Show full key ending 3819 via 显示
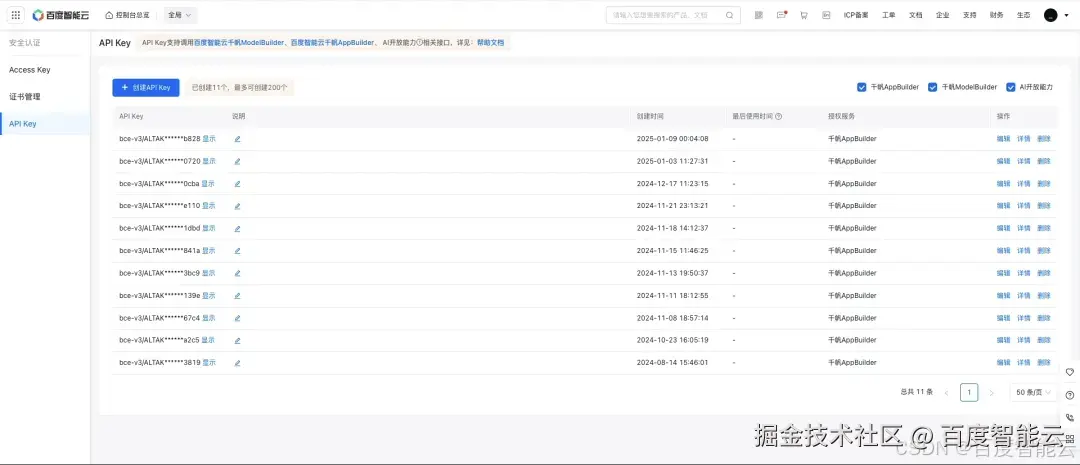The height and width of the screenshot is (465, 1080). [209, 362]
